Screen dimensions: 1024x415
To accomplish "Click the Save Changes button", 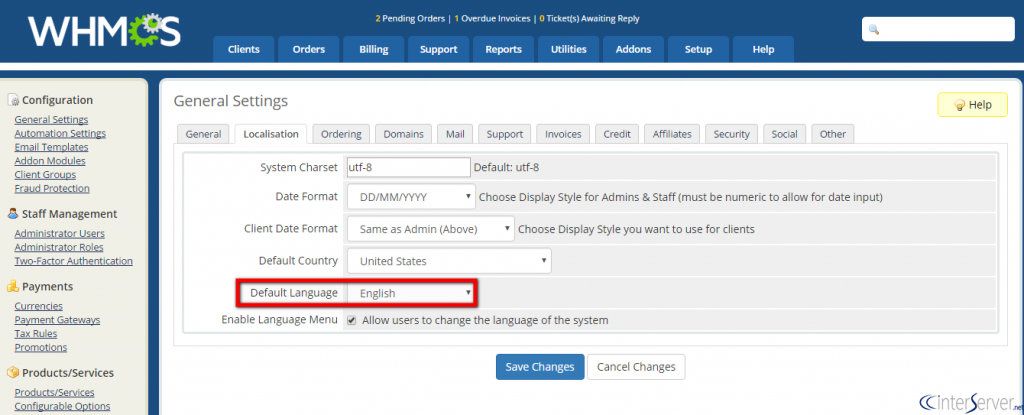I will point(540,367).
